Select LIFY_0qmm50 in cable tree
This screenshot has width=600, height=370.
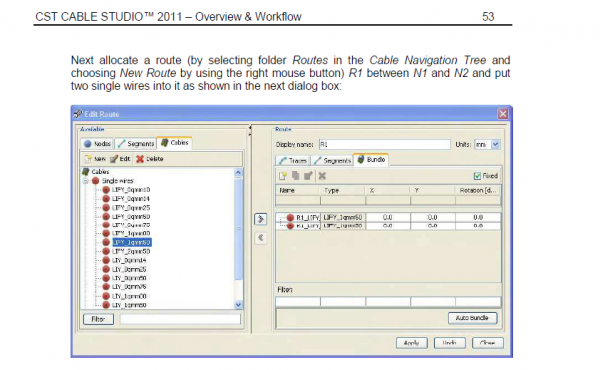[131, 217]
